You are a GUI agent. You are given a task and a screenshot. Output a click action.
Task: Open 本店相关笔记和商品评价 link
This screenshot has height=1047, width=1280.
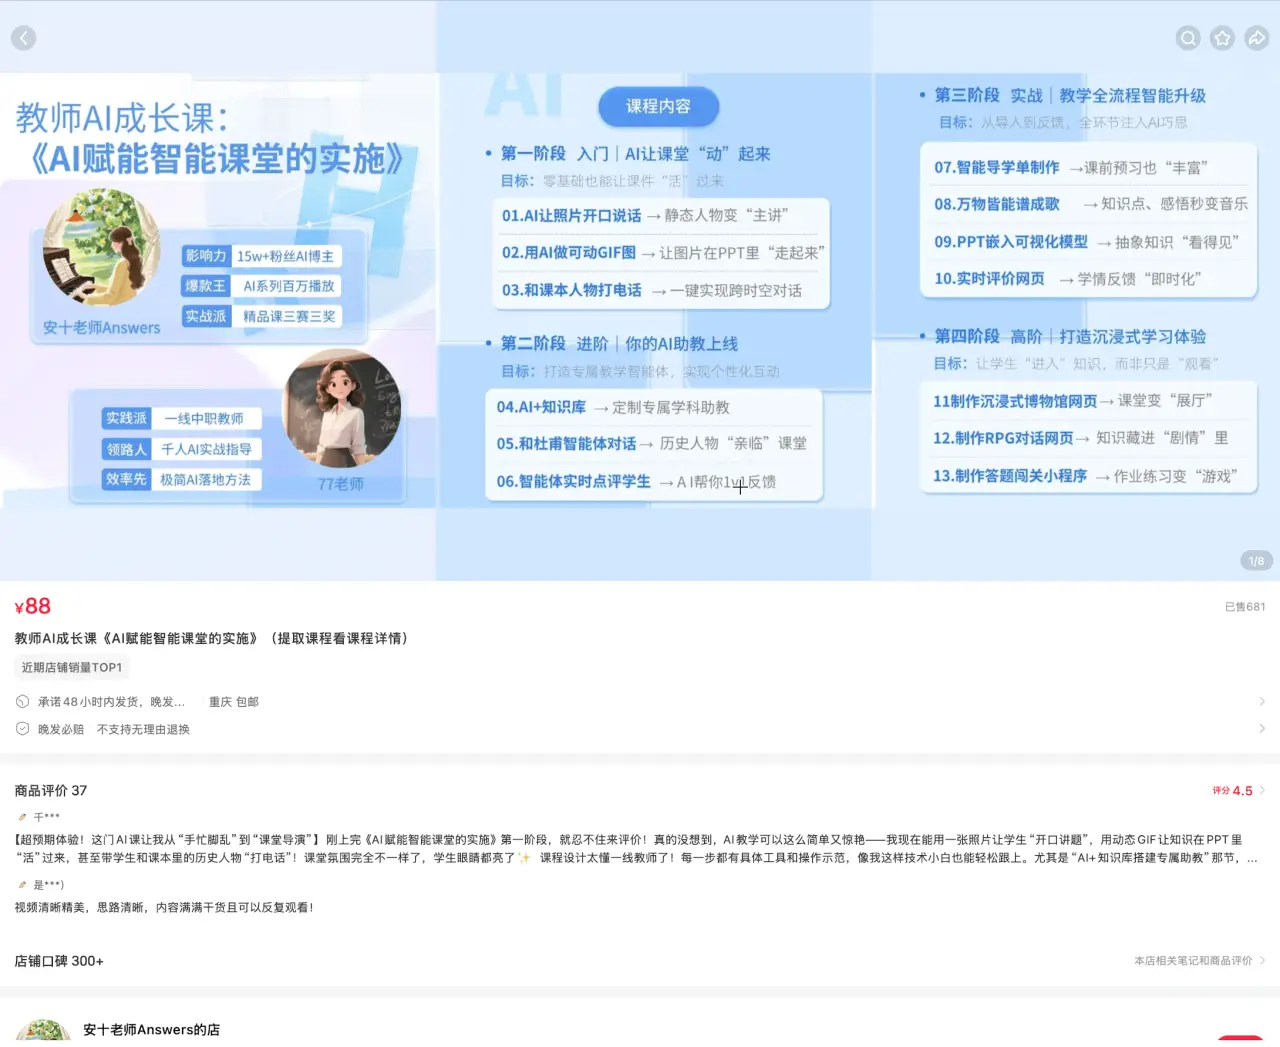point(1199,961)
